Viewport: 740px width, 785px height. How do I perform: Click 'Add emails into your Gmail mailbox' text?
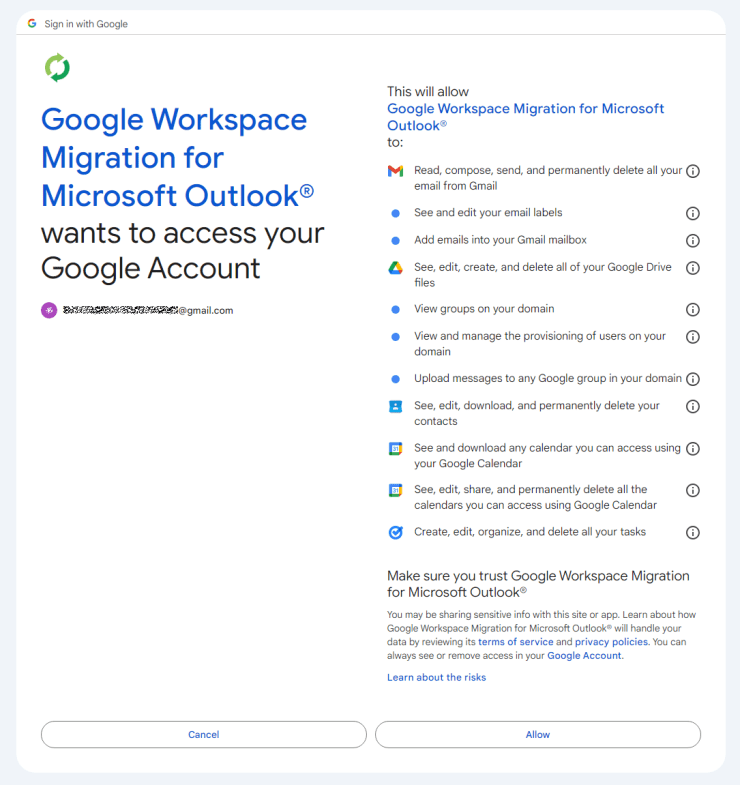tap(500, 240)
